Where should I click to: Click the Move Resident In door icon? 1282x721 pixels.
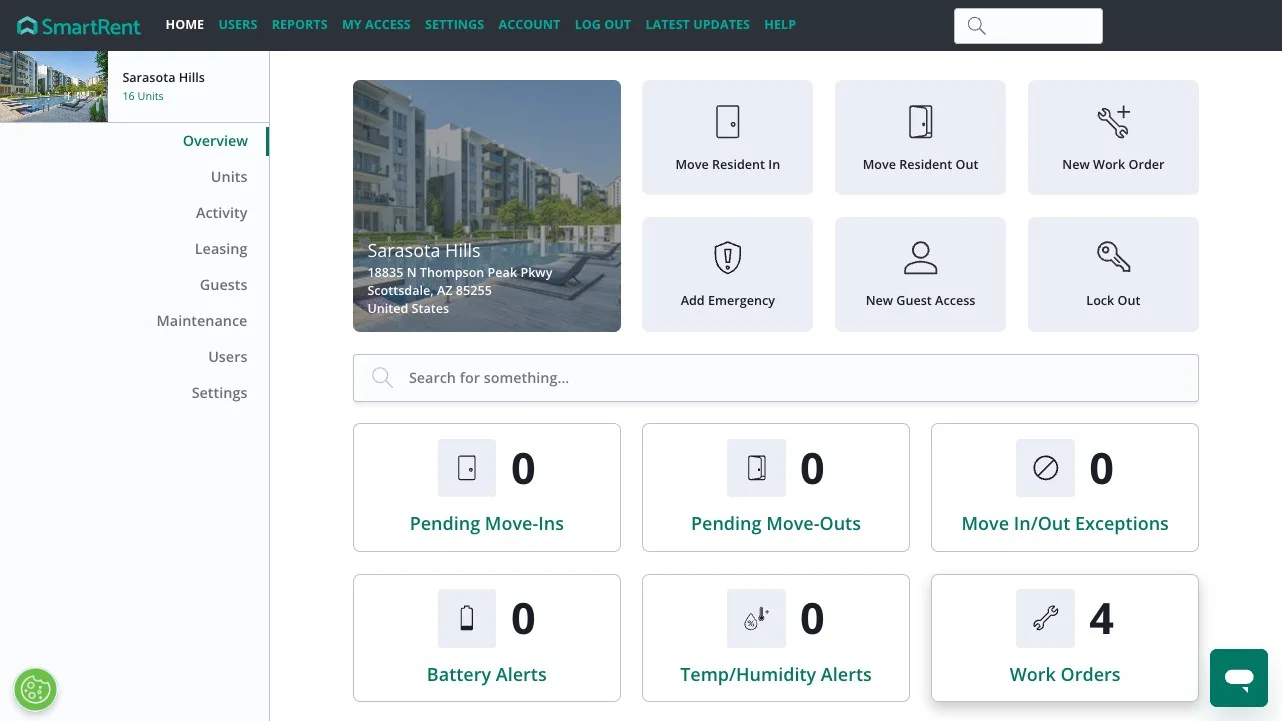click(x=728, y=122)
